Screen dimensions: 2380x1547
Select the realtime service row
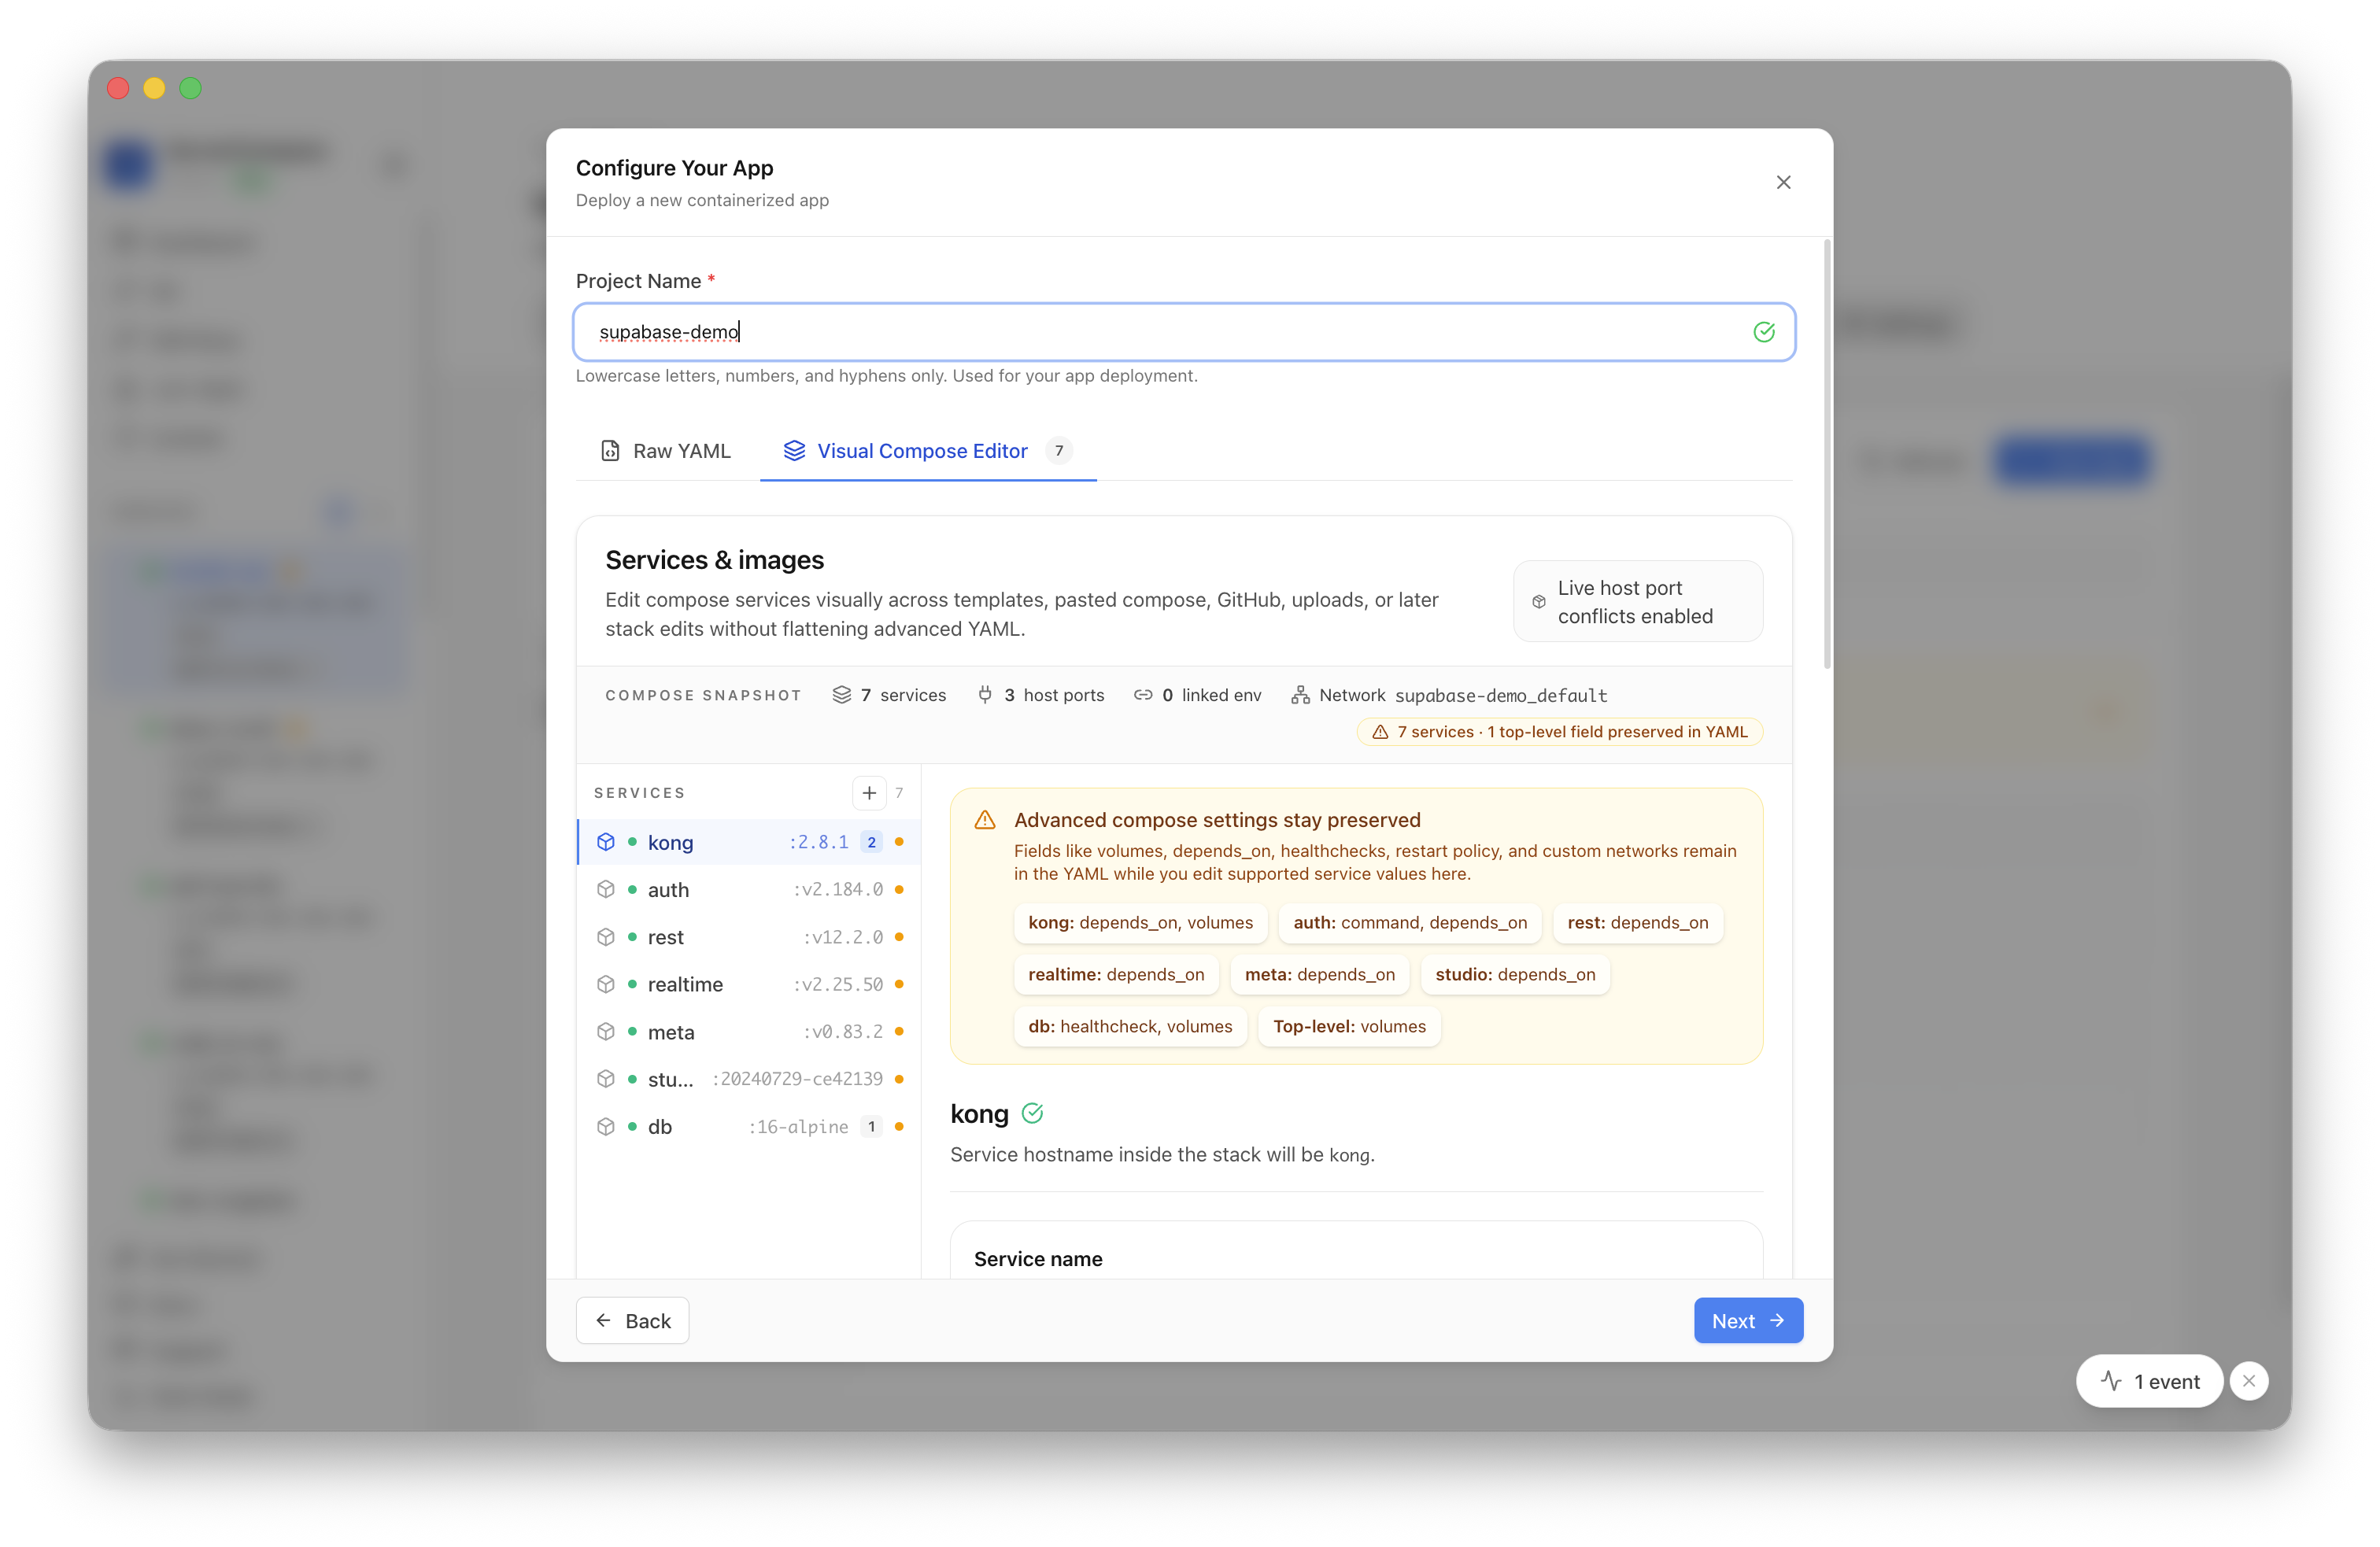click(749, 984)
